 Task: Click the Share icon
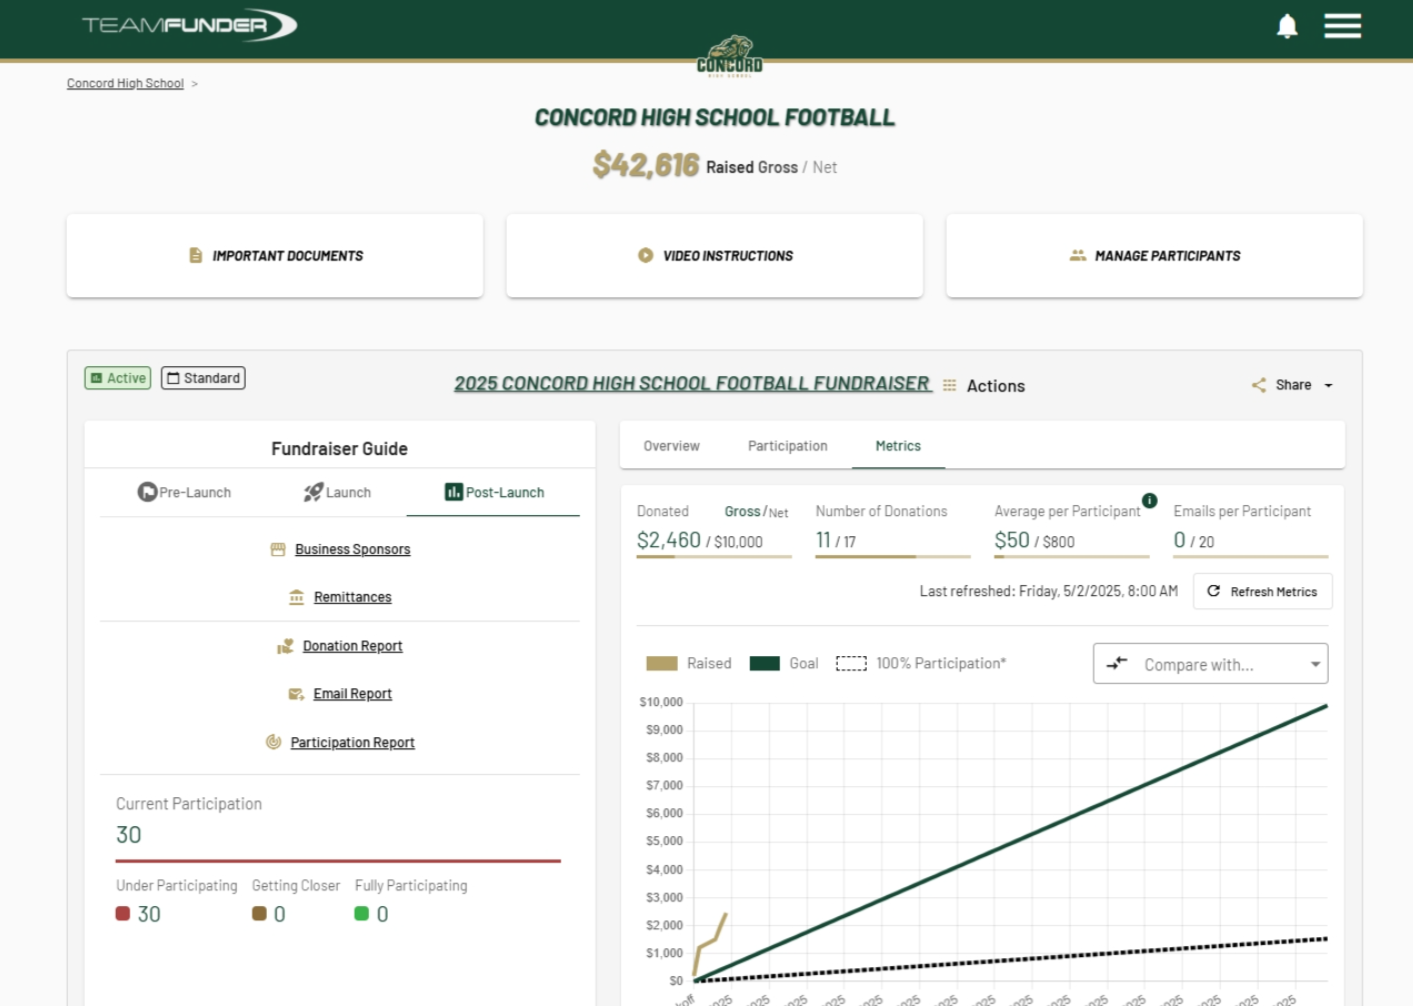1259,385
